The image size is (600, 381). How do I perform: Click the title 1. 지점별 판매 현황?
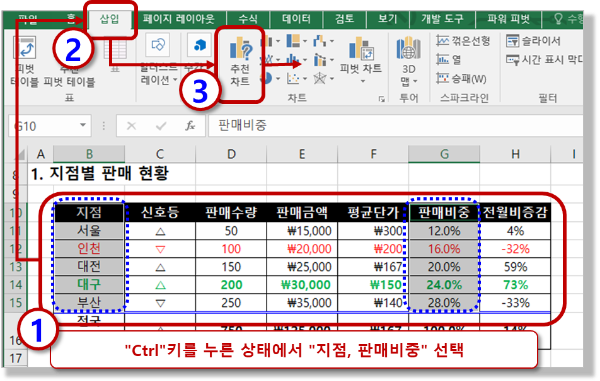point(99,174)
